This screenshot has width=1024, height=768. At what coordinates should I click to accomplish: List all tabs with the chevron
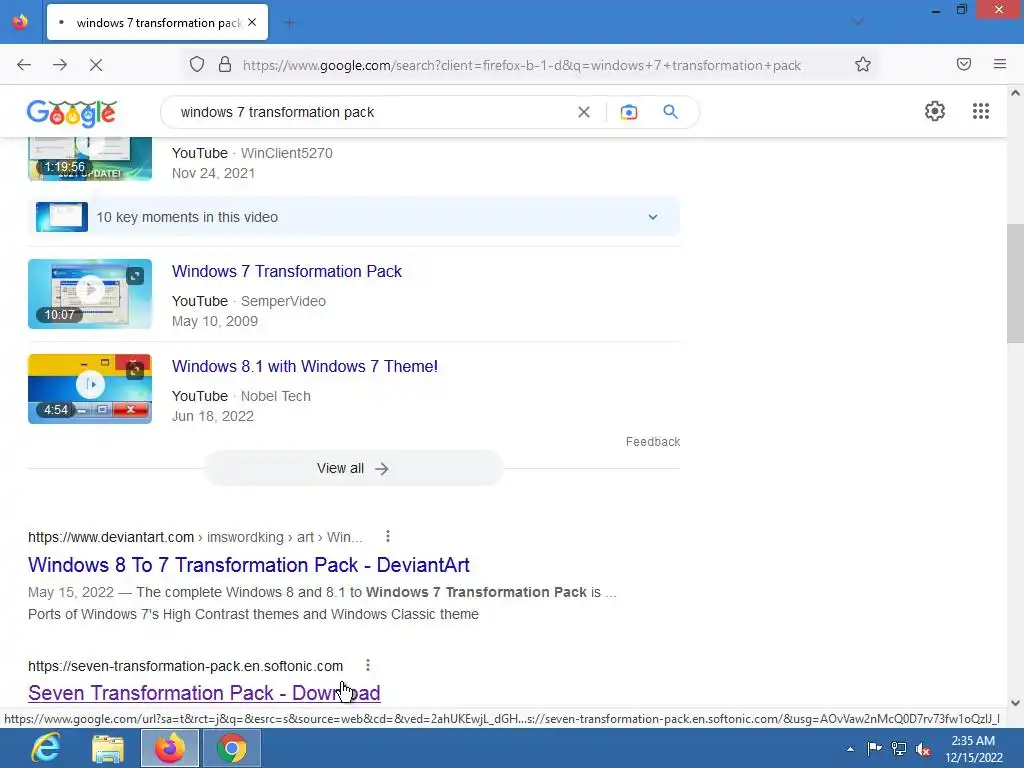pyautogui.click(x=858, y=22)
